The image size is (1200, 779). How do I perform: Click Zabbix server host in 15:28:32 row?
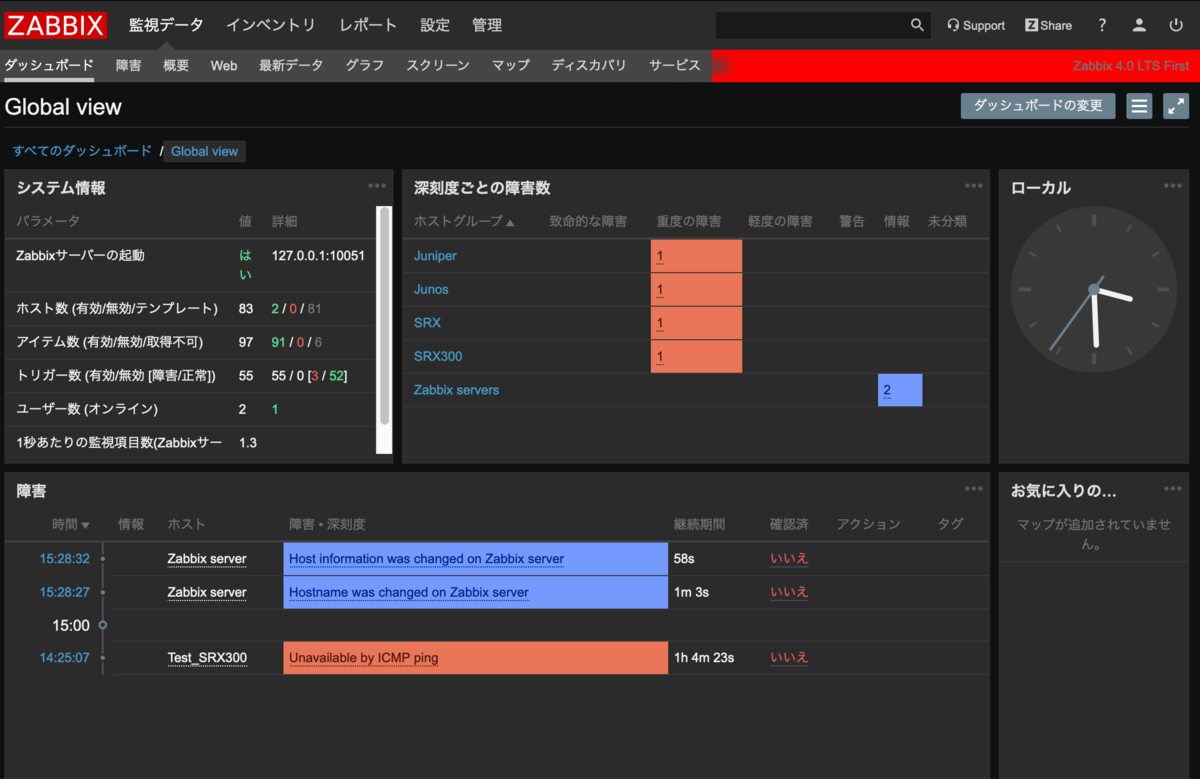point(207,559)
